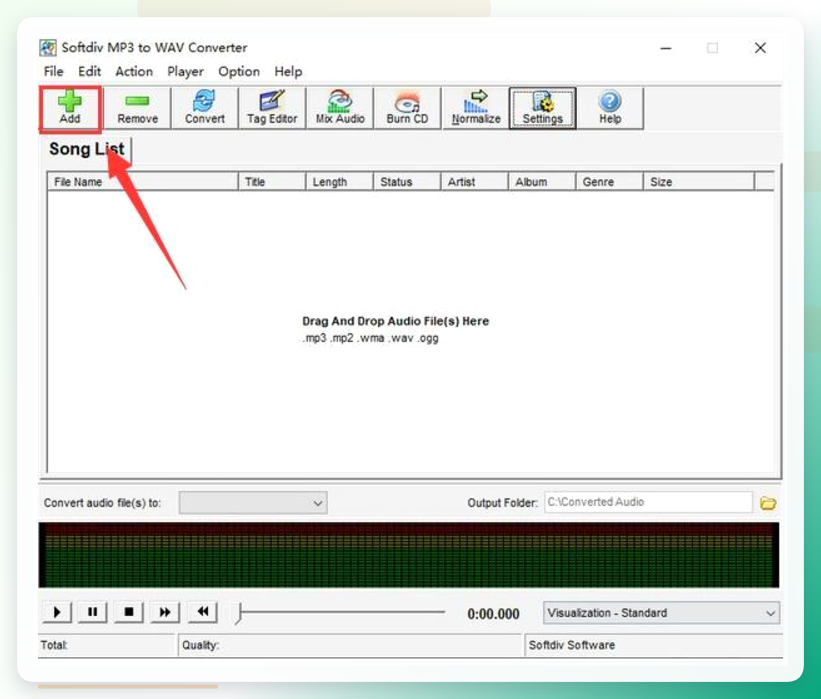Open the Mix Audio tool
Viewport: 821px width, 699px height.
(340, 108)
